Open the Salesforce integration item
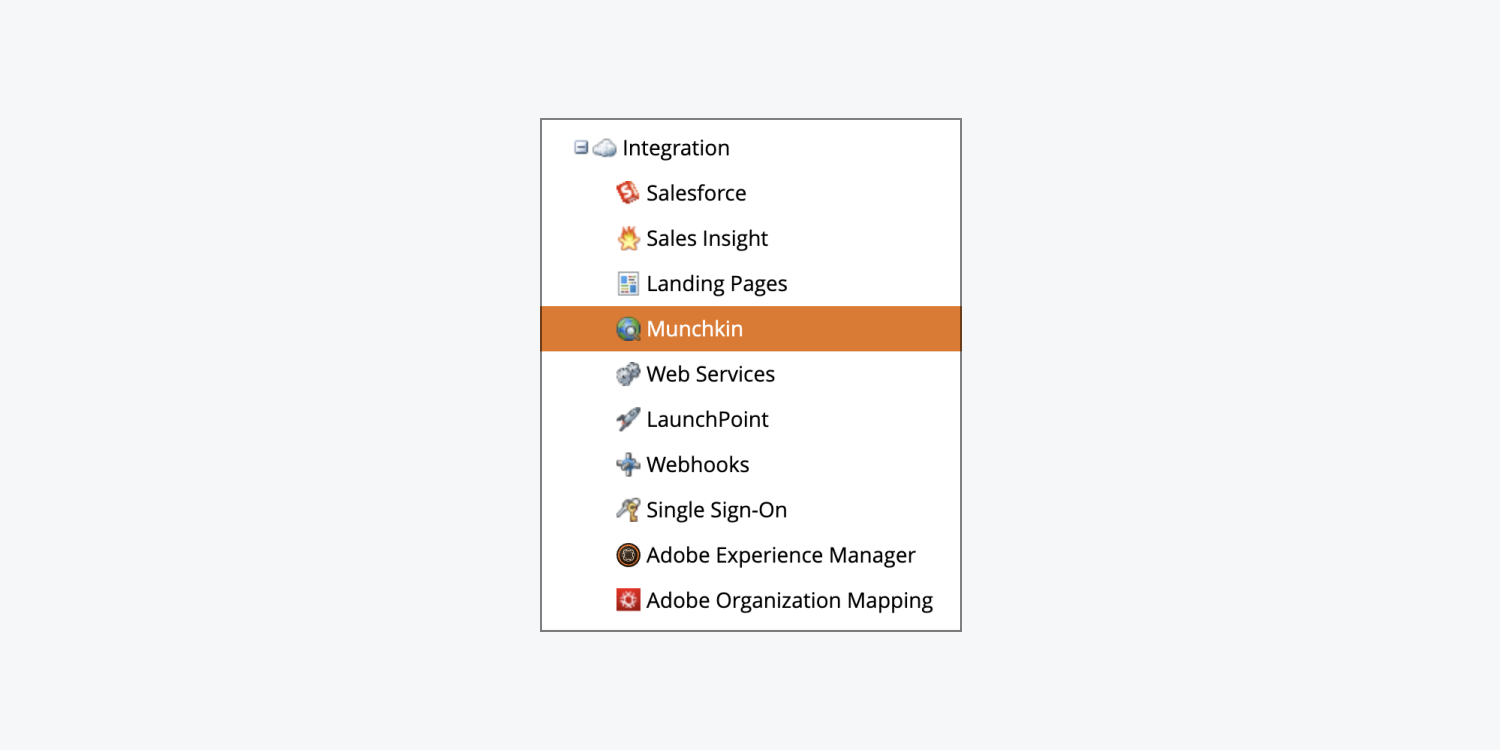The height and width of the screenshot is (751, 1501). pos(696,193)
